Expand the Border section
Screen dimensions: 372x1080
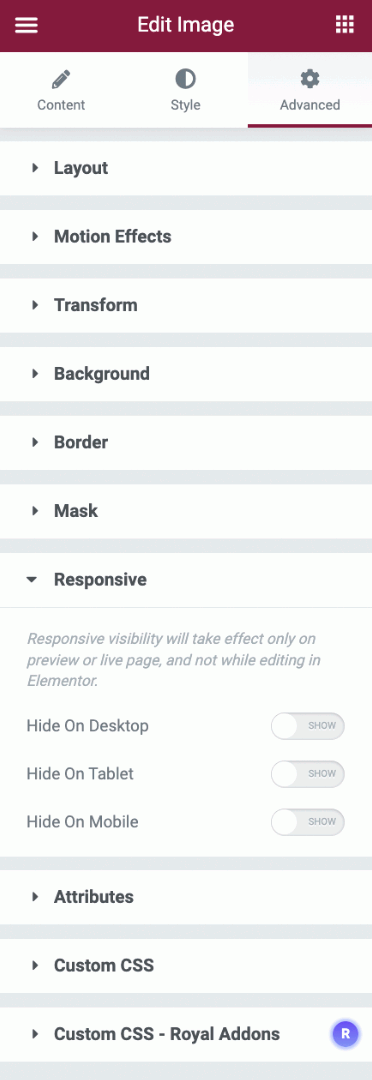click(x=186, y=442)
